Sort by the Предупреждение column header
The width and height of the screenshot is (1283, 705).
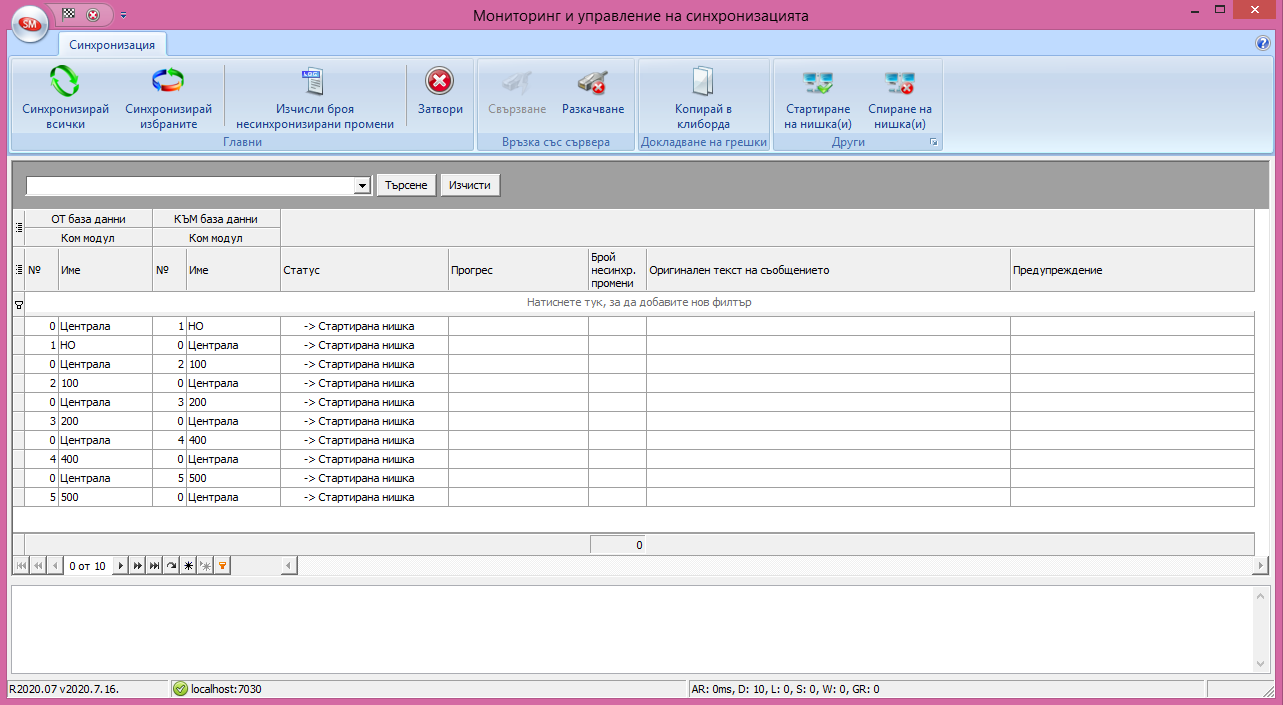[x=1132, y=270]
